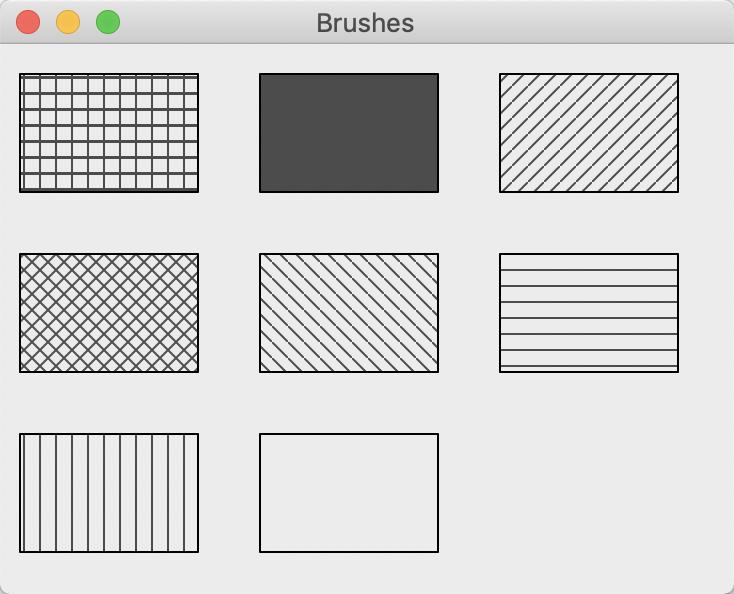The image size is (734, 594).
Task: Click the Brushes window title text
Action: point(365,23)
